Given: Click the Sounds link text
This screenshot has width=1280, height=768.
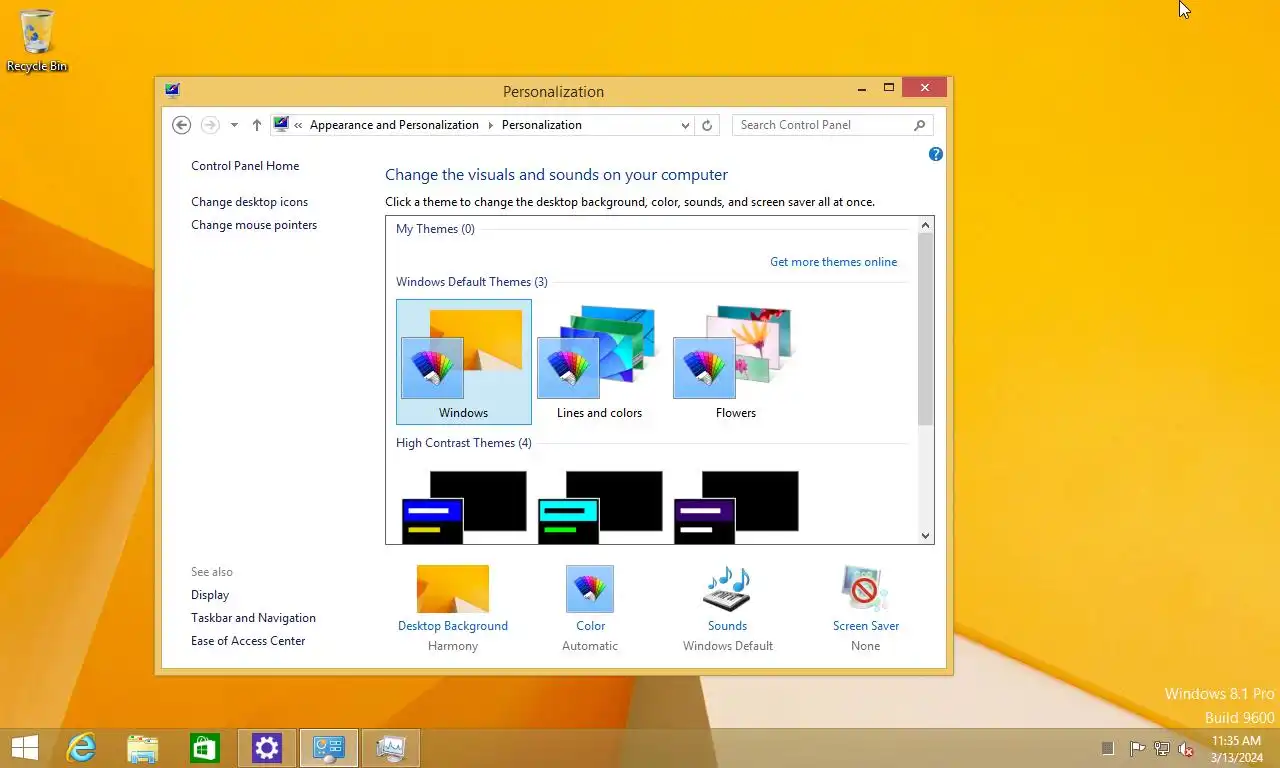Looking at the screenshot, I should tap(727, 626).
